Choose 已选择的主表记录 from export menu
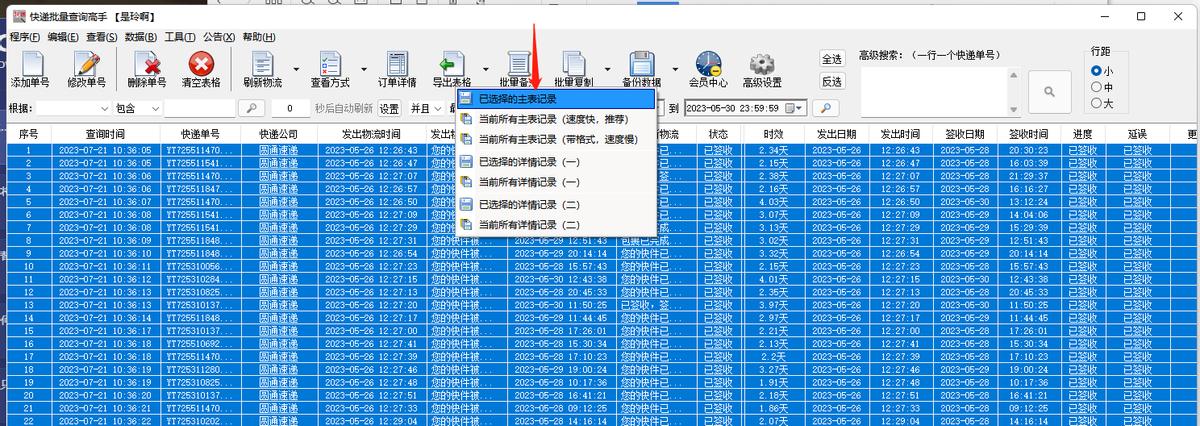 pyautogui.click(x=556, y=99)
